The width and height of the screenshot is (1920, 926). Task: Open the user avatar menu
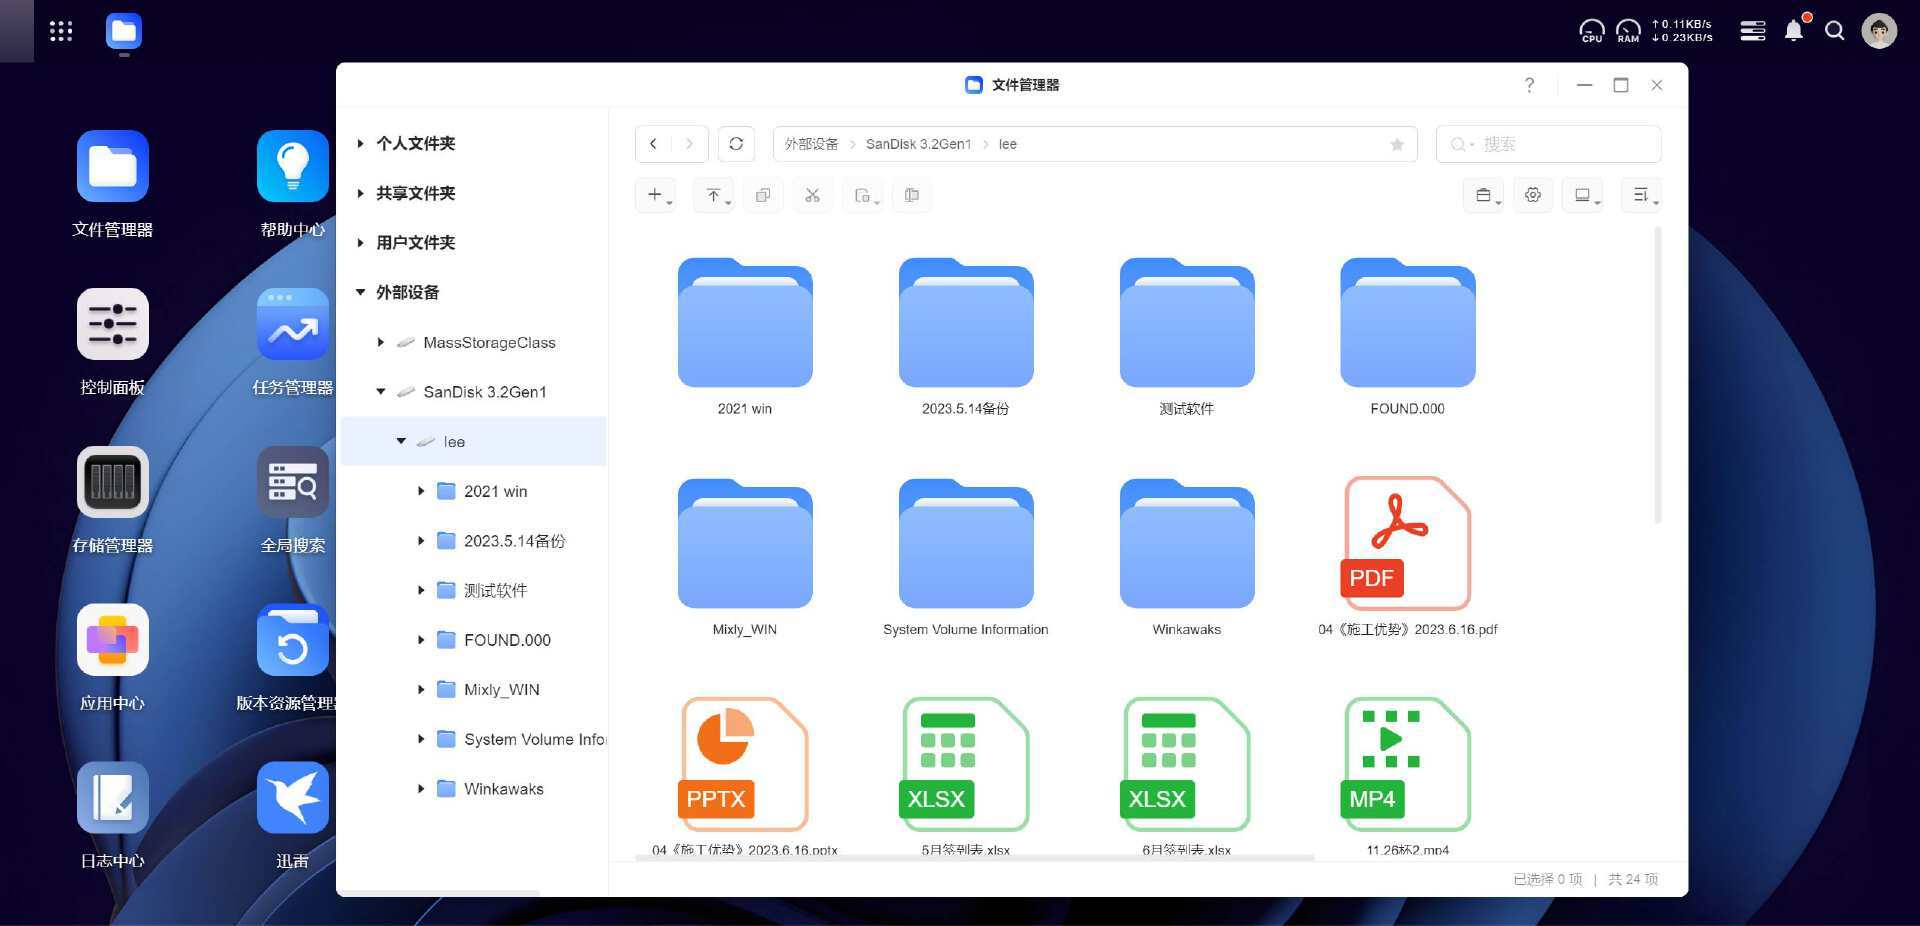1879,31
